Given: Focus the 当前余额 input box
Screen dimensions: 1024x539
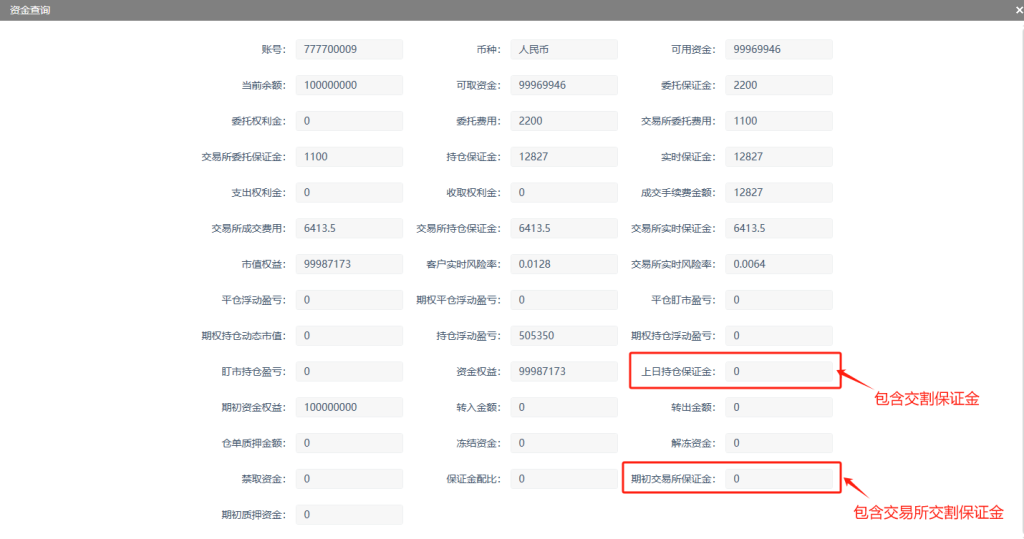Looking at the screenshot, I should click(x=349, y=85).
